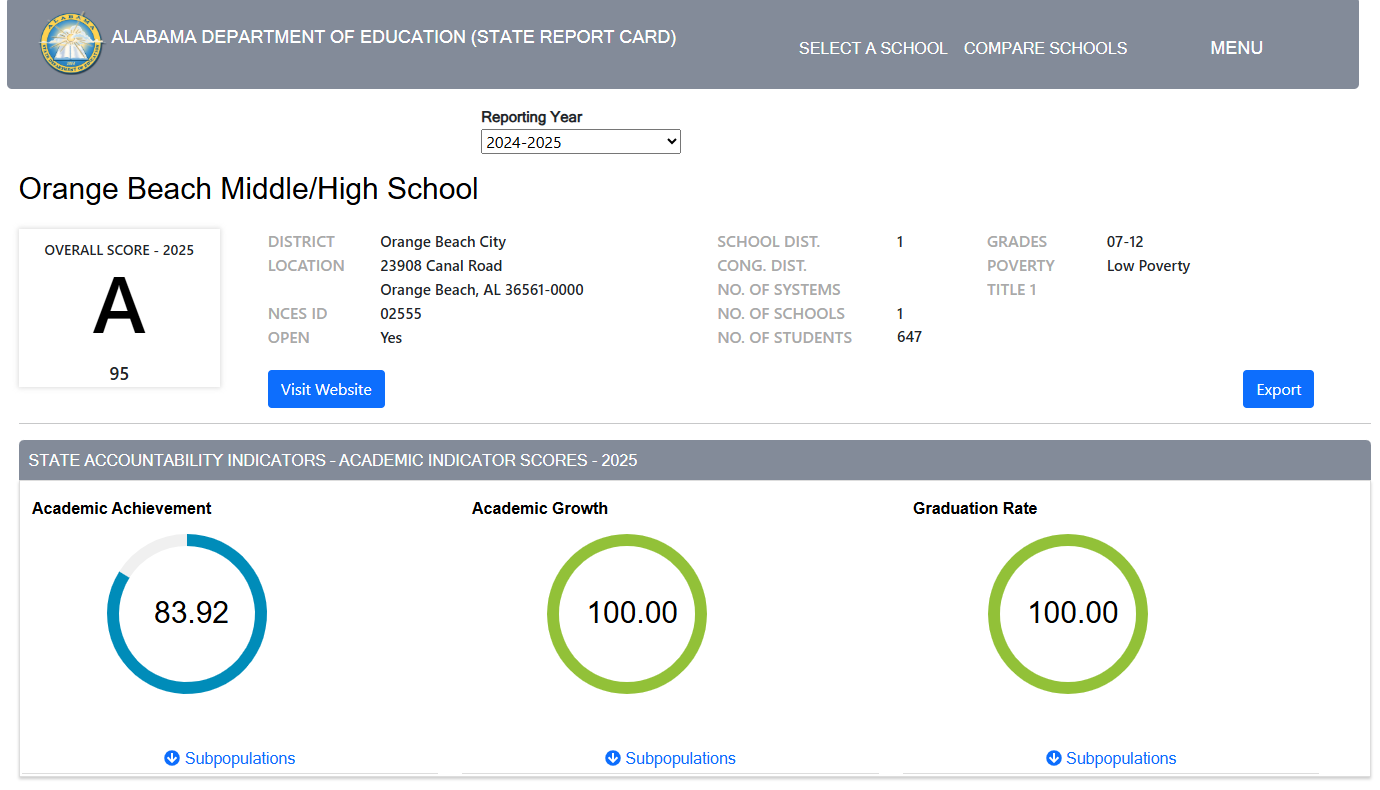Select 2024-2025 in the Reporting Year box

pos(580,141)
